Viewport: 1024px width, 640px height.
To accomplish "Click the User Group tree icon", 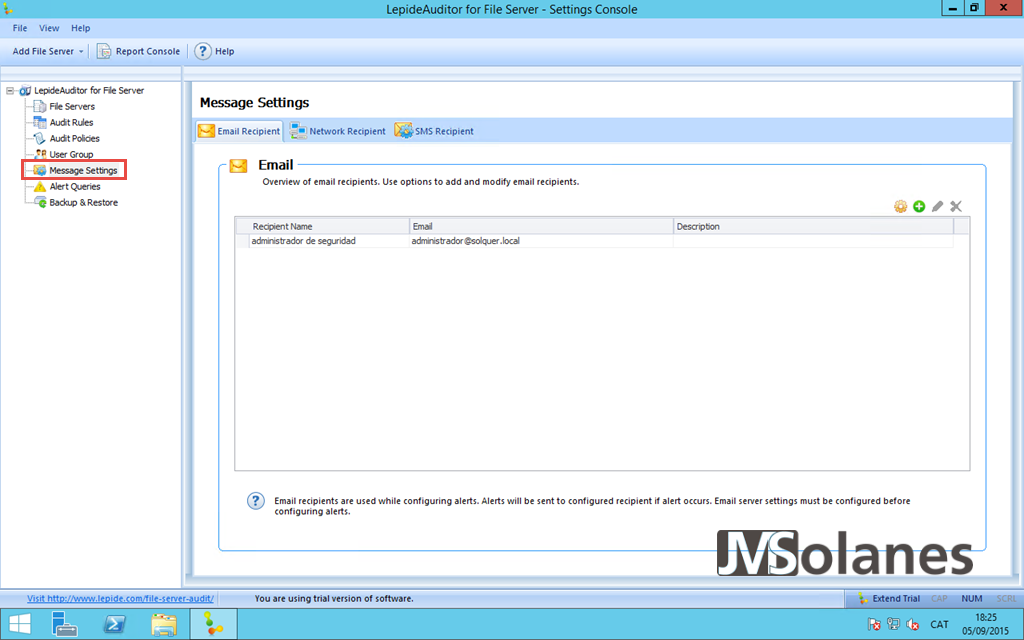I will (x=40, y=154).
